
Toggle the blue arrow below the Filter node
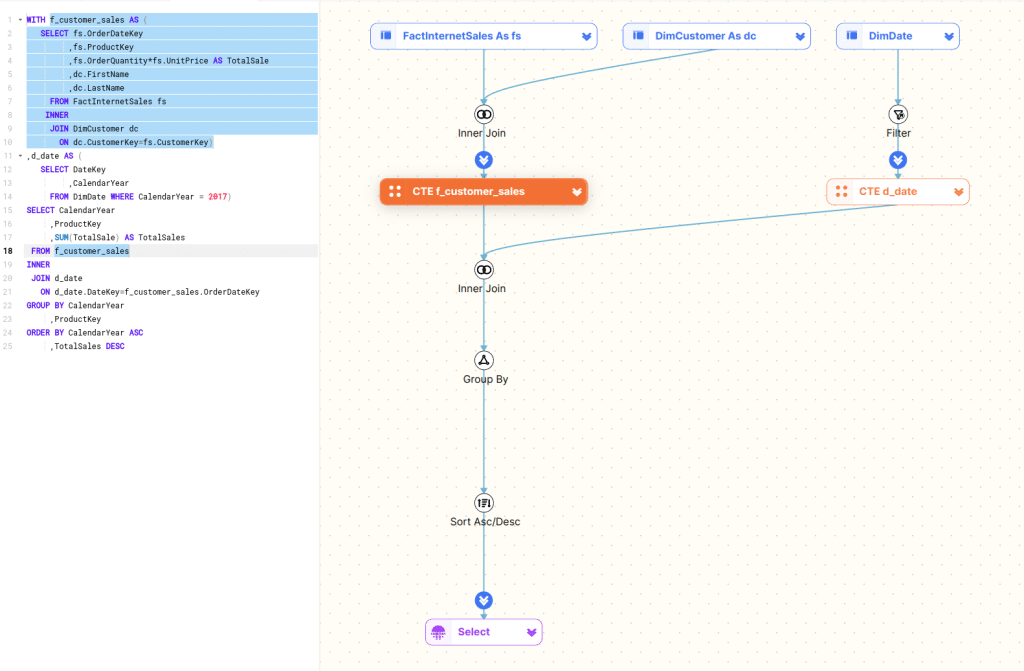pyautogui.click(x=898, y=160)
